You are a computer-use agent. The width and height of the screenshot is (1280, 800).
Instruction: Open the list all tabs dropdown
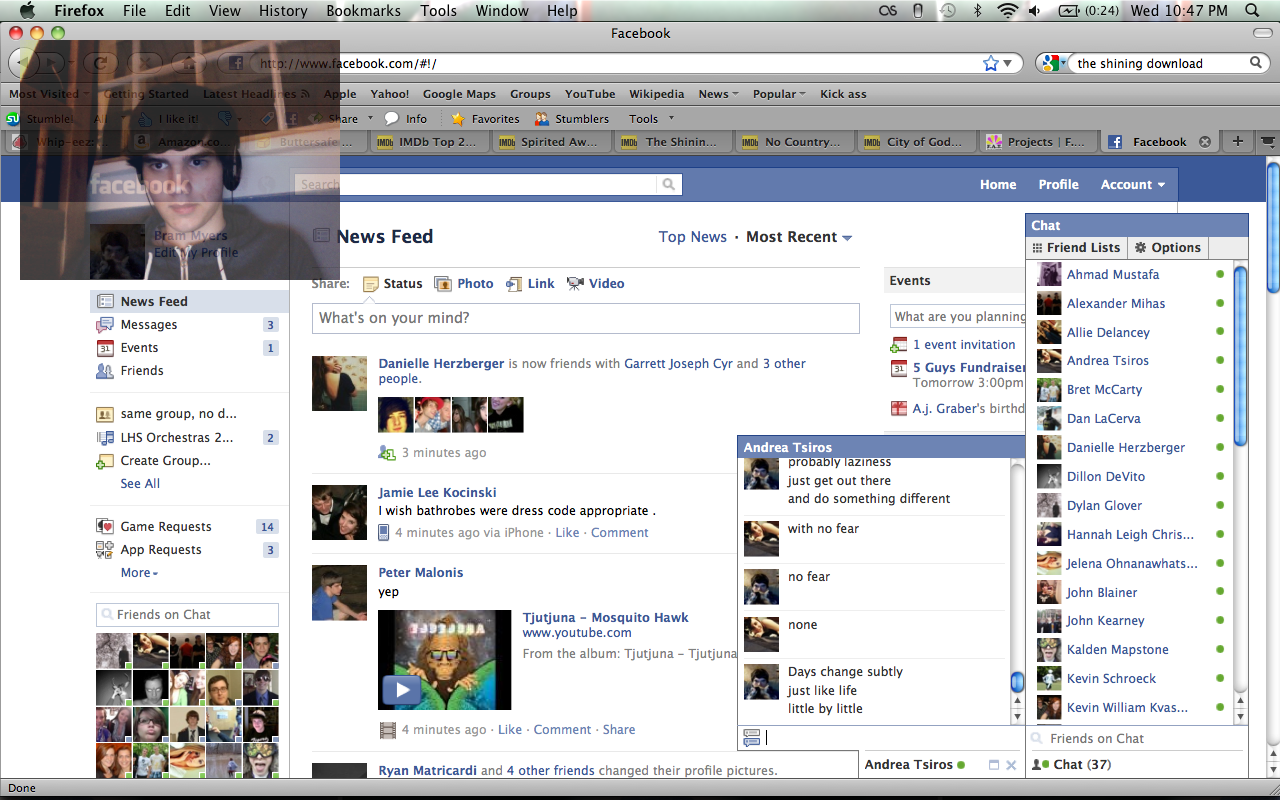(1267, 142)
